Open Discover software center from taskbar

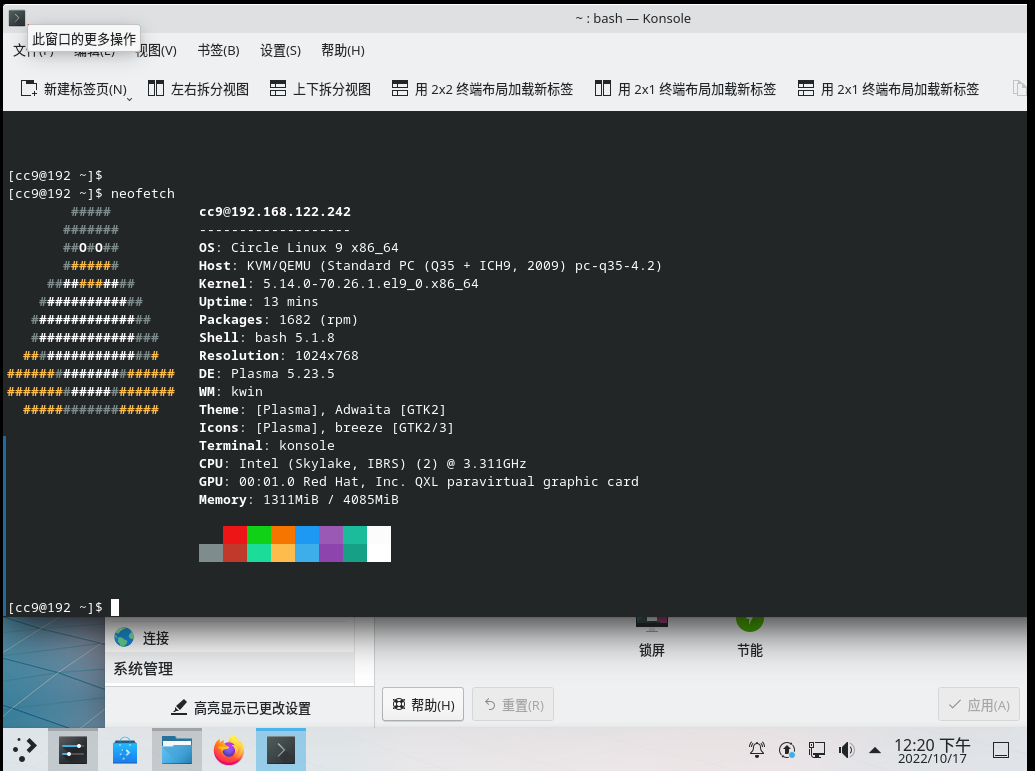coord(125,751)
